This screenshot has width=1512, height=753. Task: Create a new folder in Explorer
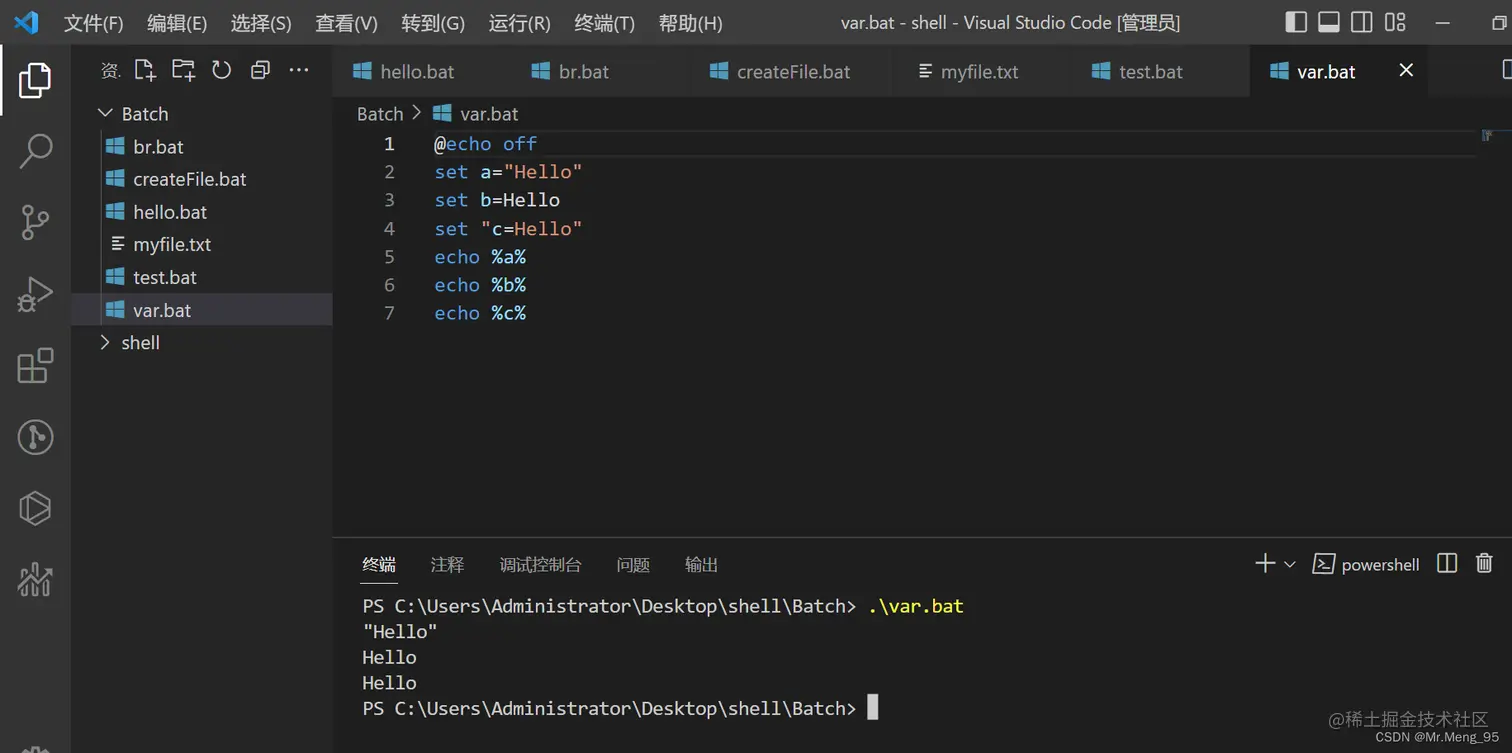[x=183, y=70]
